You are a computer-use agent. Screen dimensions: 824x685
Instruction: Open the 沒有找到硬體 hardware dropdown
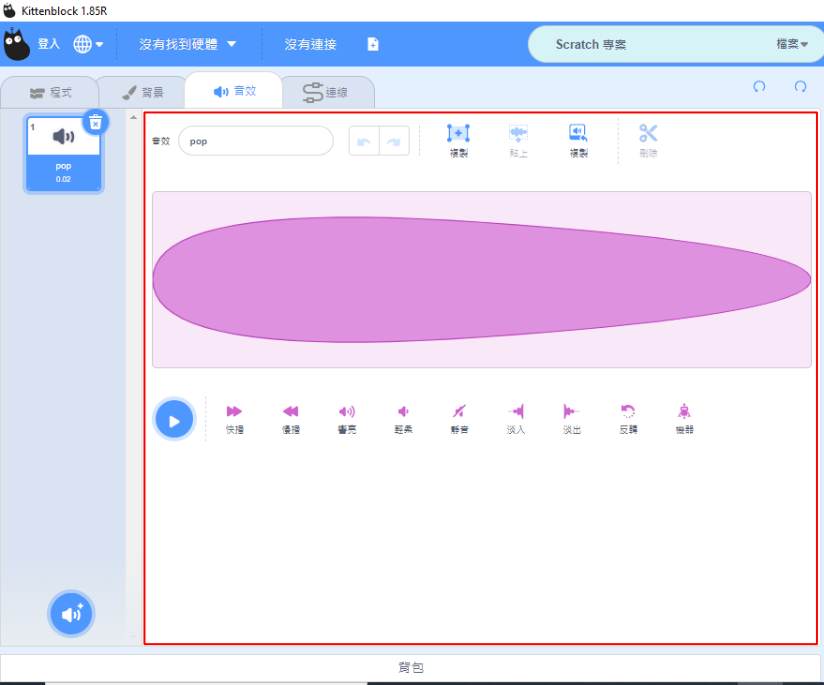click(188, 44)
